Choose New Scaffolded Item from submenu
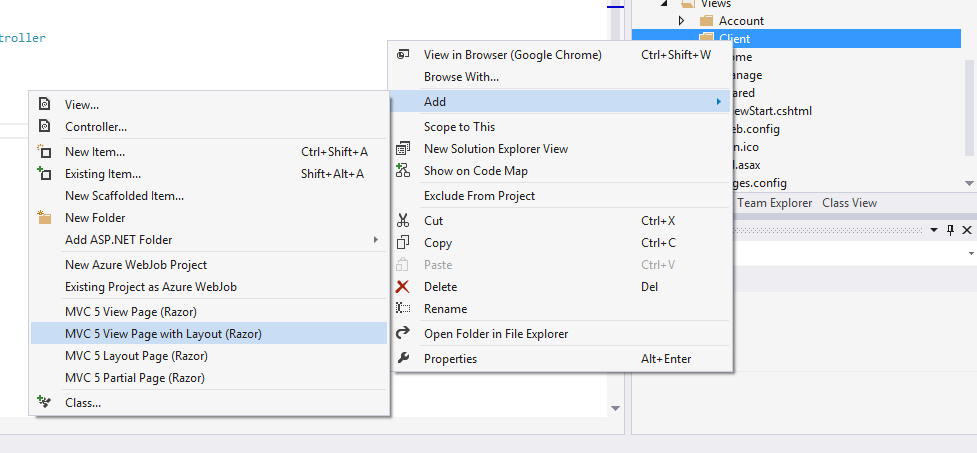The image size is (977, 453). click(x=124, y=195)
